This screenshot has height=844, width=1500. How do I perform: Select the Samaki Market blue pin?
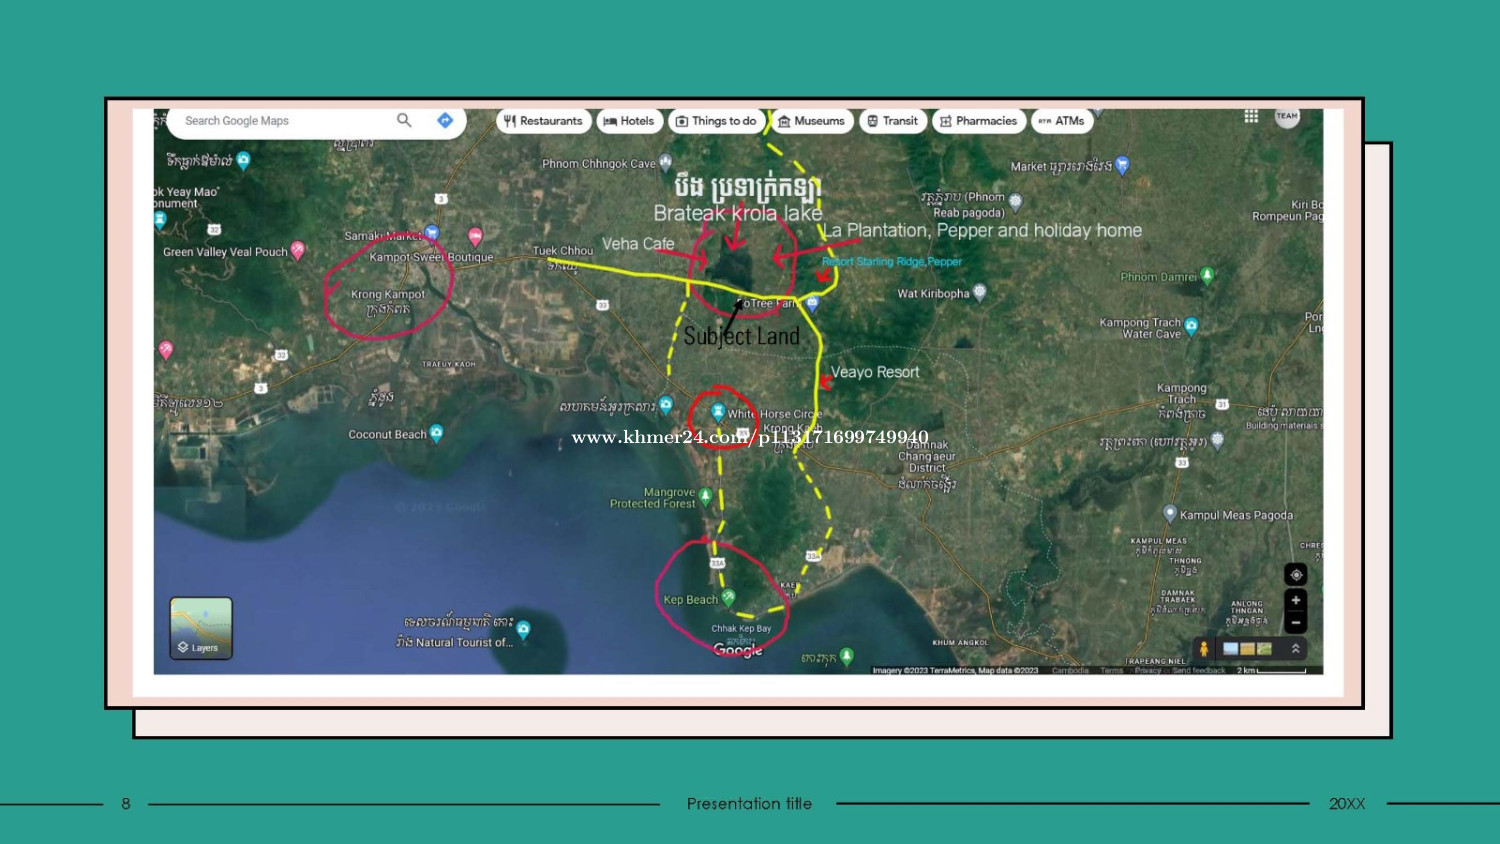[432, 233]
